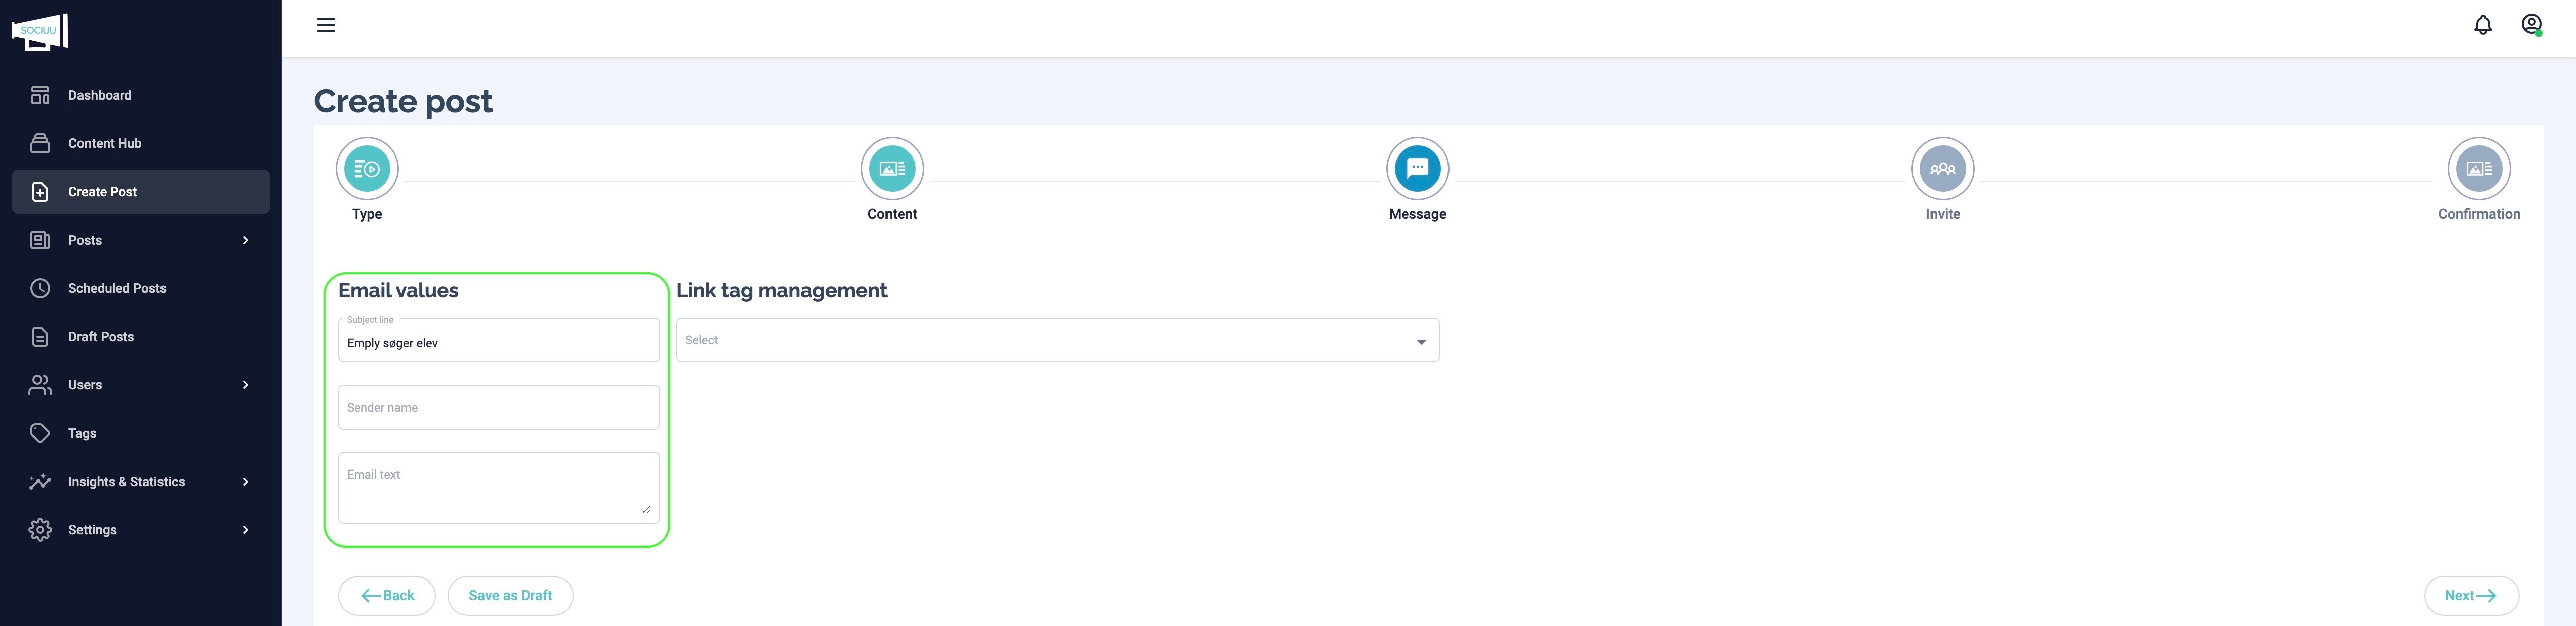Expand Insights & Statistics submenu
This screenshot has width=2576, height=626.
[x=245, y=482]
